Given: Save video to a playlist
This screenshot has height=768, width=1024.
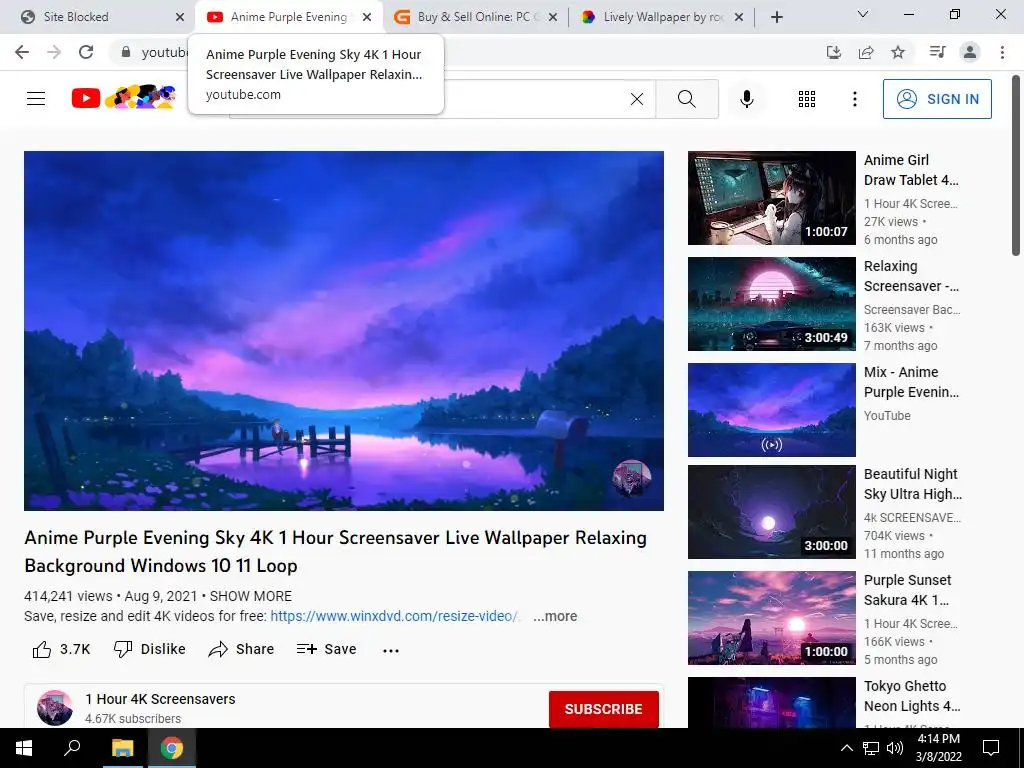Looking at the screenshot, I should pyautogui.click(x=326, y=649).
